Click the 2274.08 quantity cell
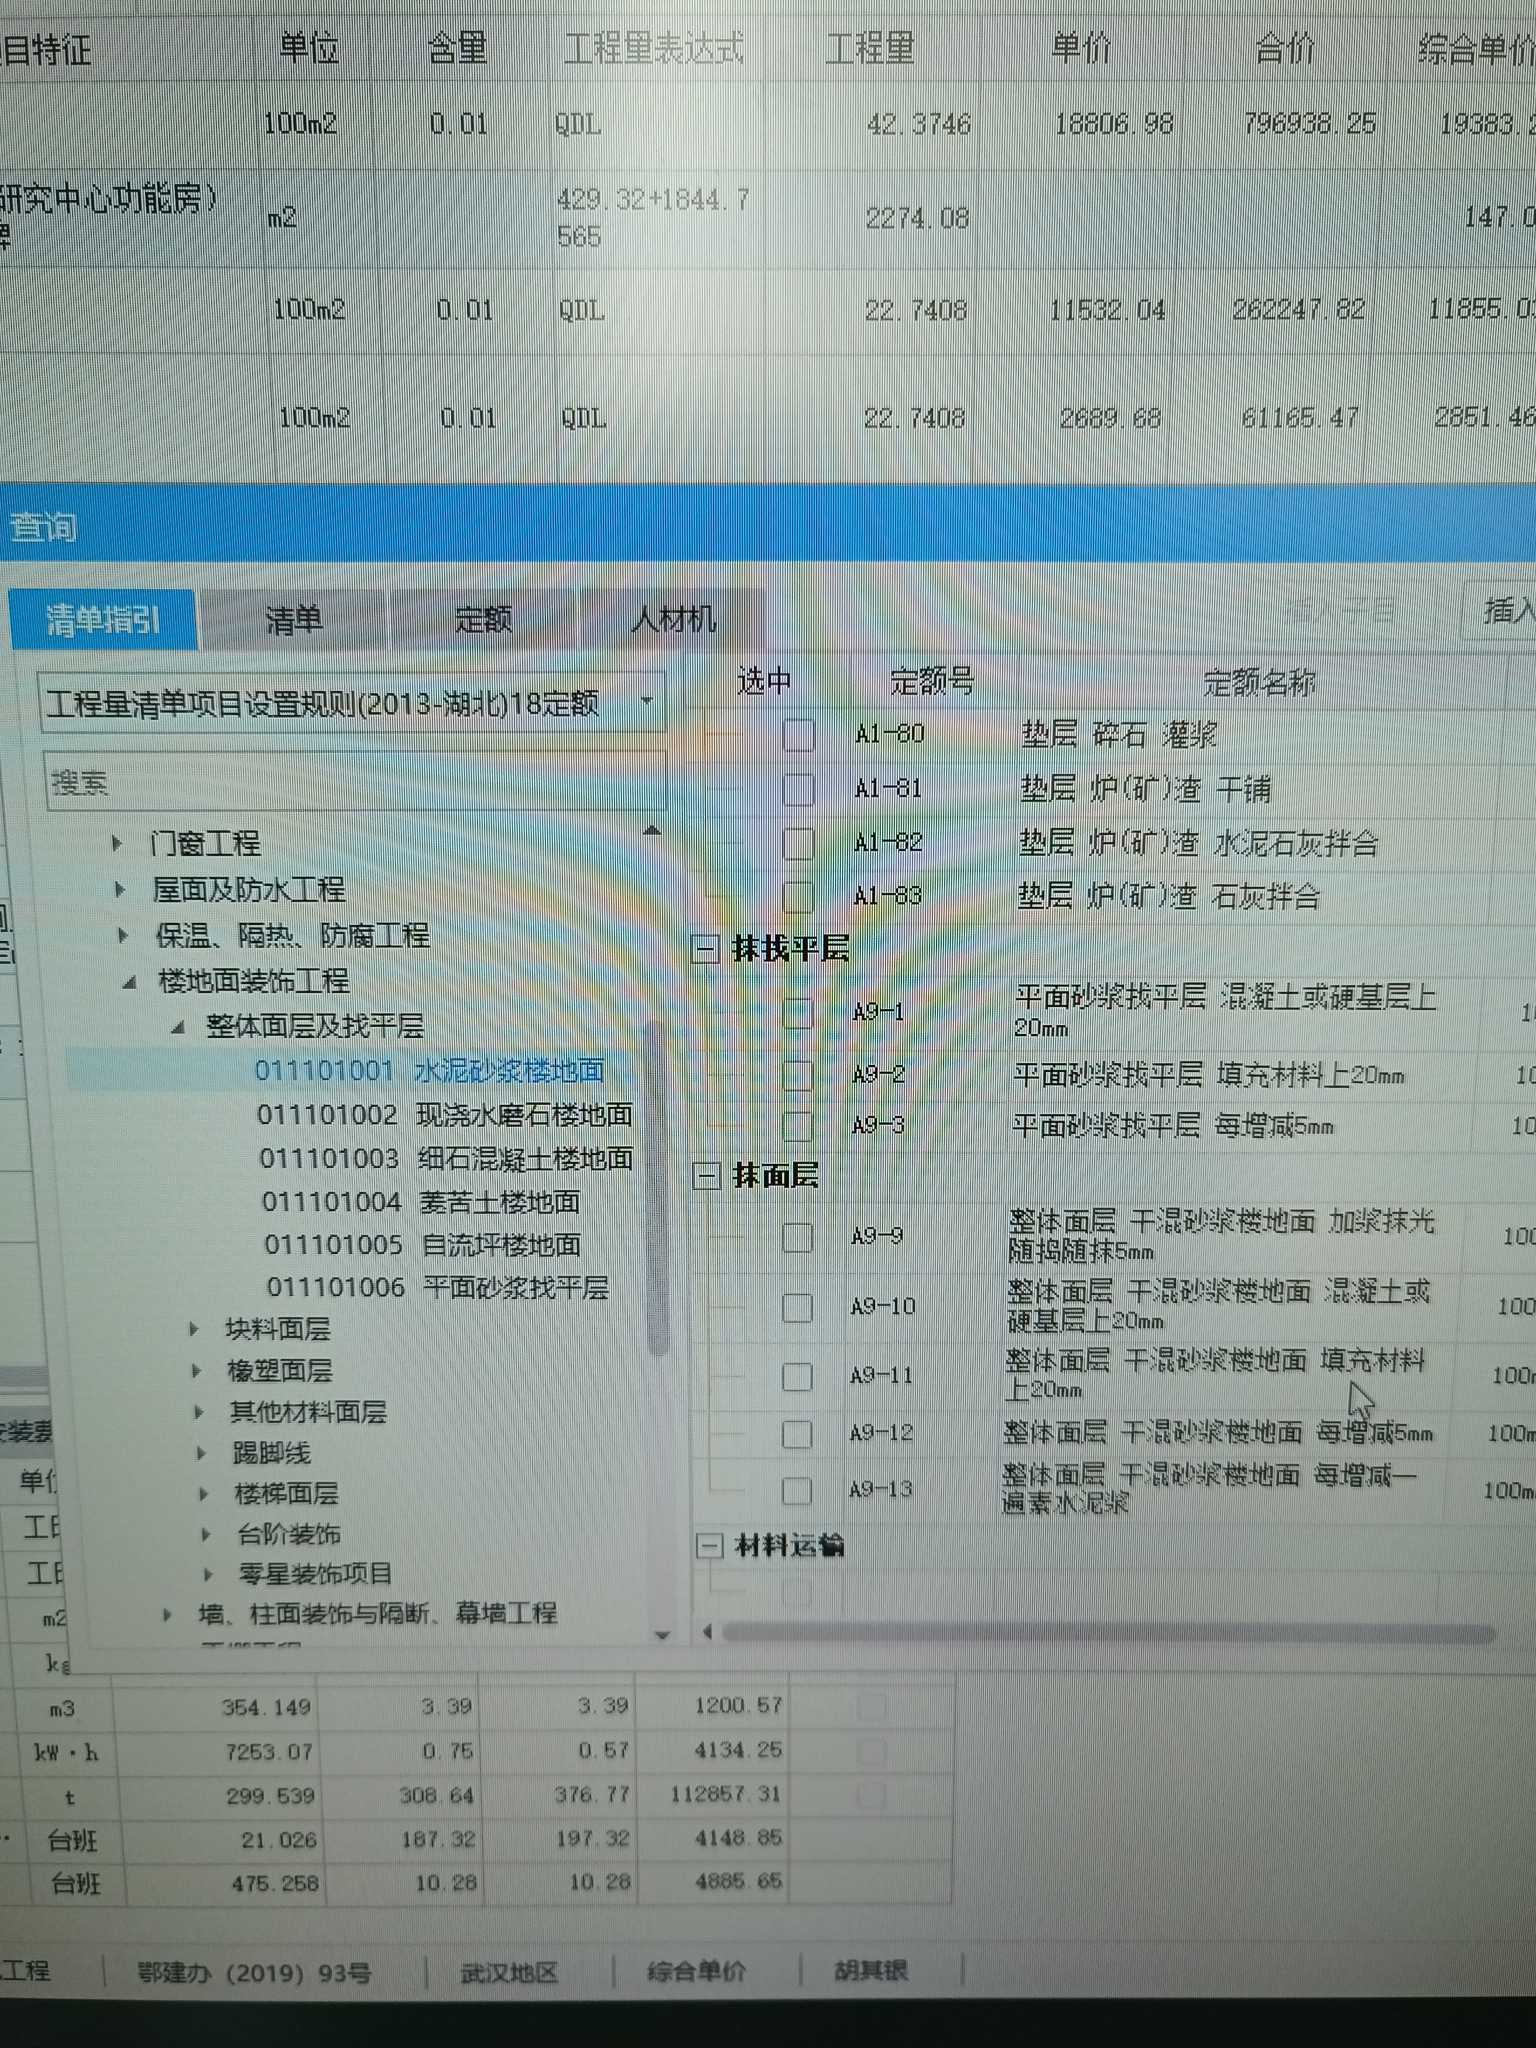 (917, 218)
